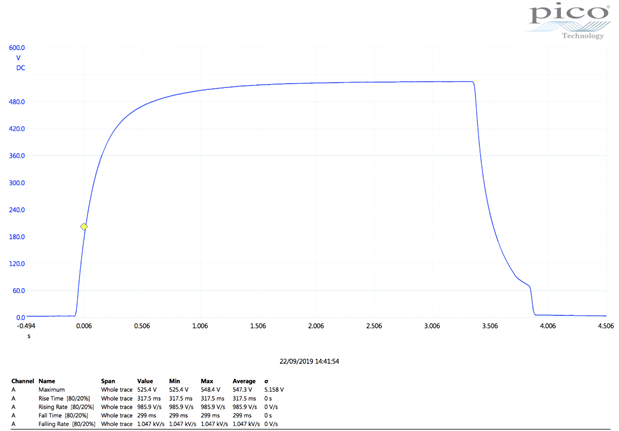The width and height of the screenshot is (619, 431).
Task: Click the V unit label on the voltage axis
Action: click(x=18, y=58)
